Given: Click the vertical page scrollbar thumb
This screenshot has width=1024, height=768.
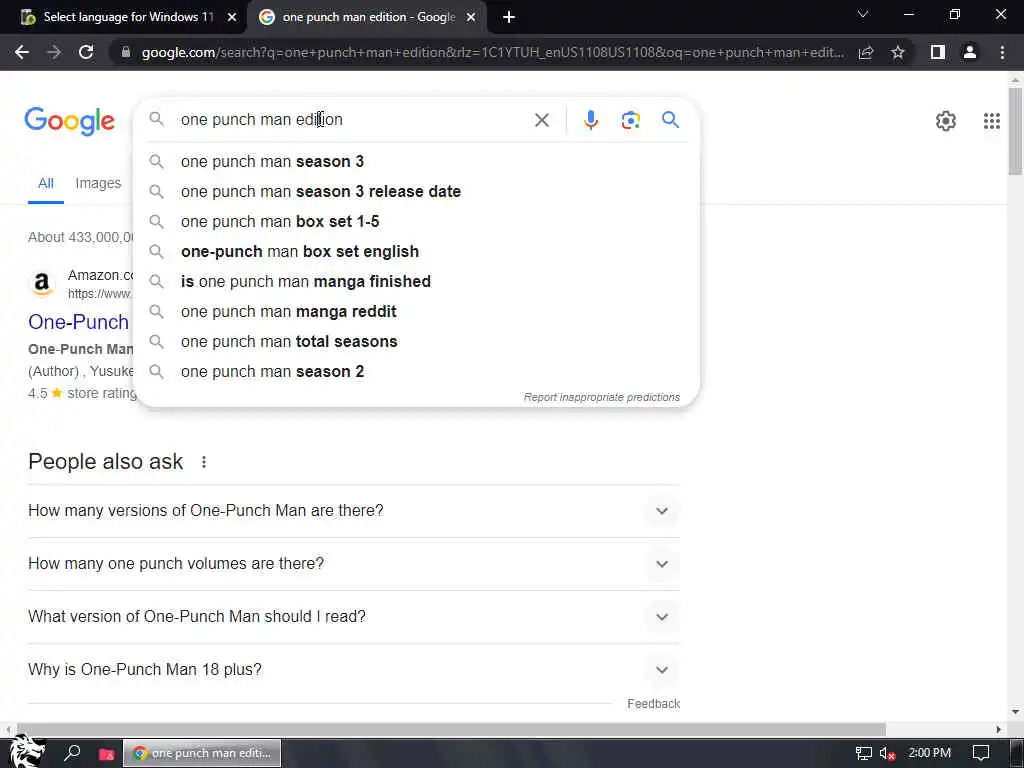Looking at the screenshot, I should [1014, 131].
